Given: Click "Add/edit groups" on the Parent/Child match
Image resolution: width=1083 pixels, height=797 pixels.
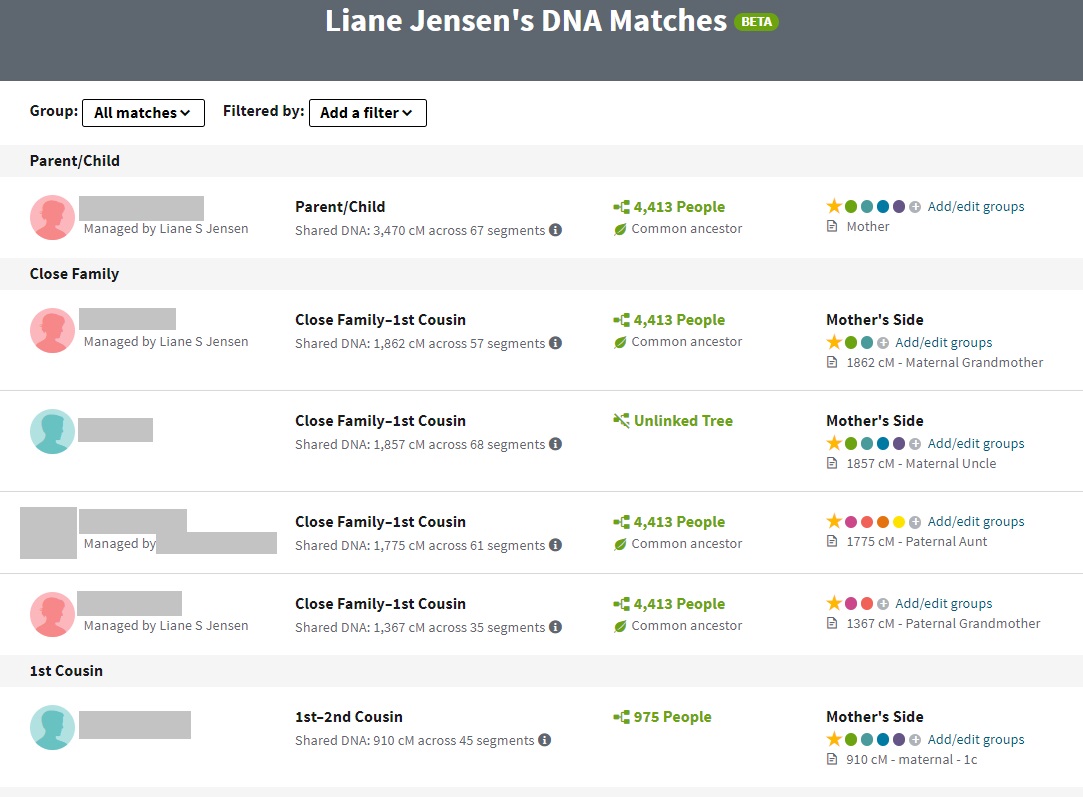Looking at the screenshot, I should coord(976,206).
